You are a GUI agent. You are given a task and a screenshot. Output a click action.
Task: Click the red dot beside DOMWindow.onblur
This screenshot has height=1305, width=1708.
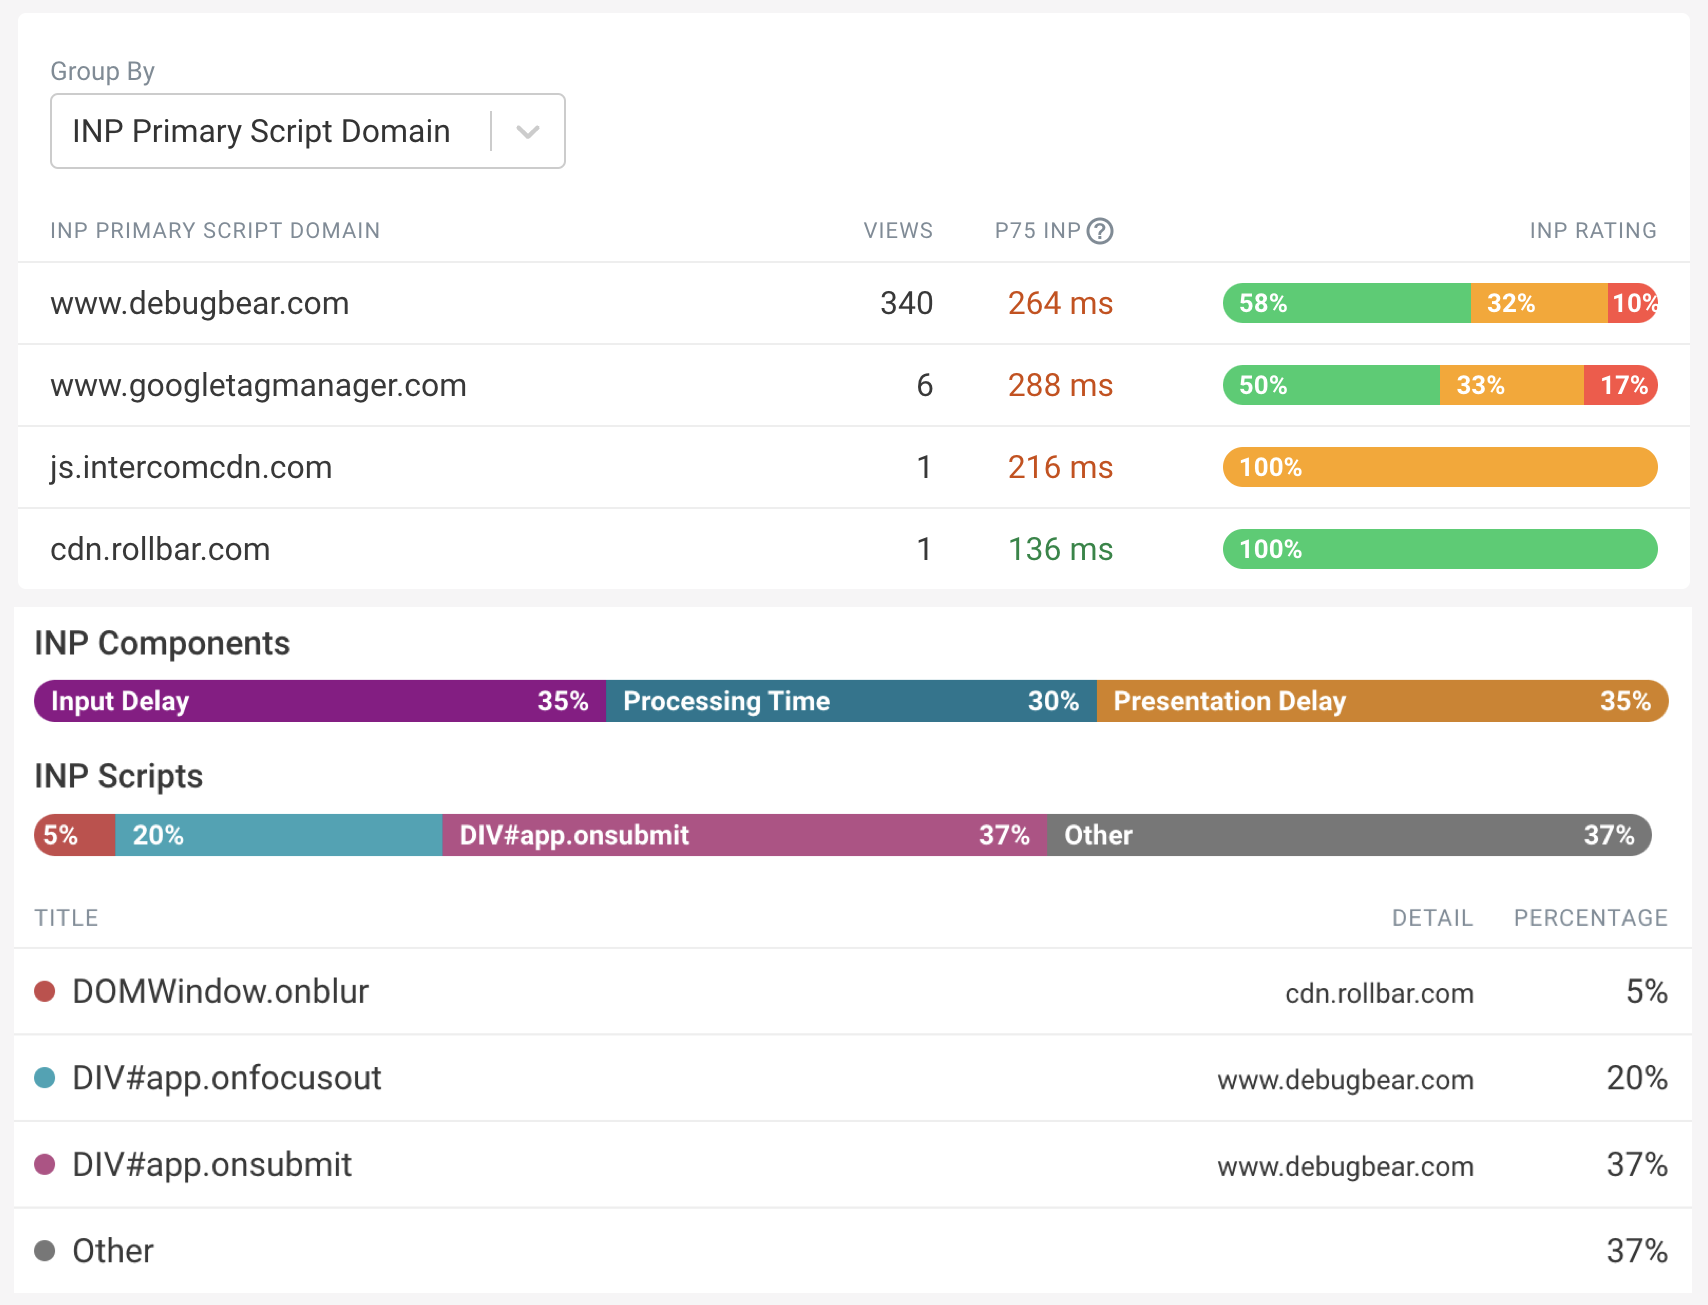click(x=44, y=991)
